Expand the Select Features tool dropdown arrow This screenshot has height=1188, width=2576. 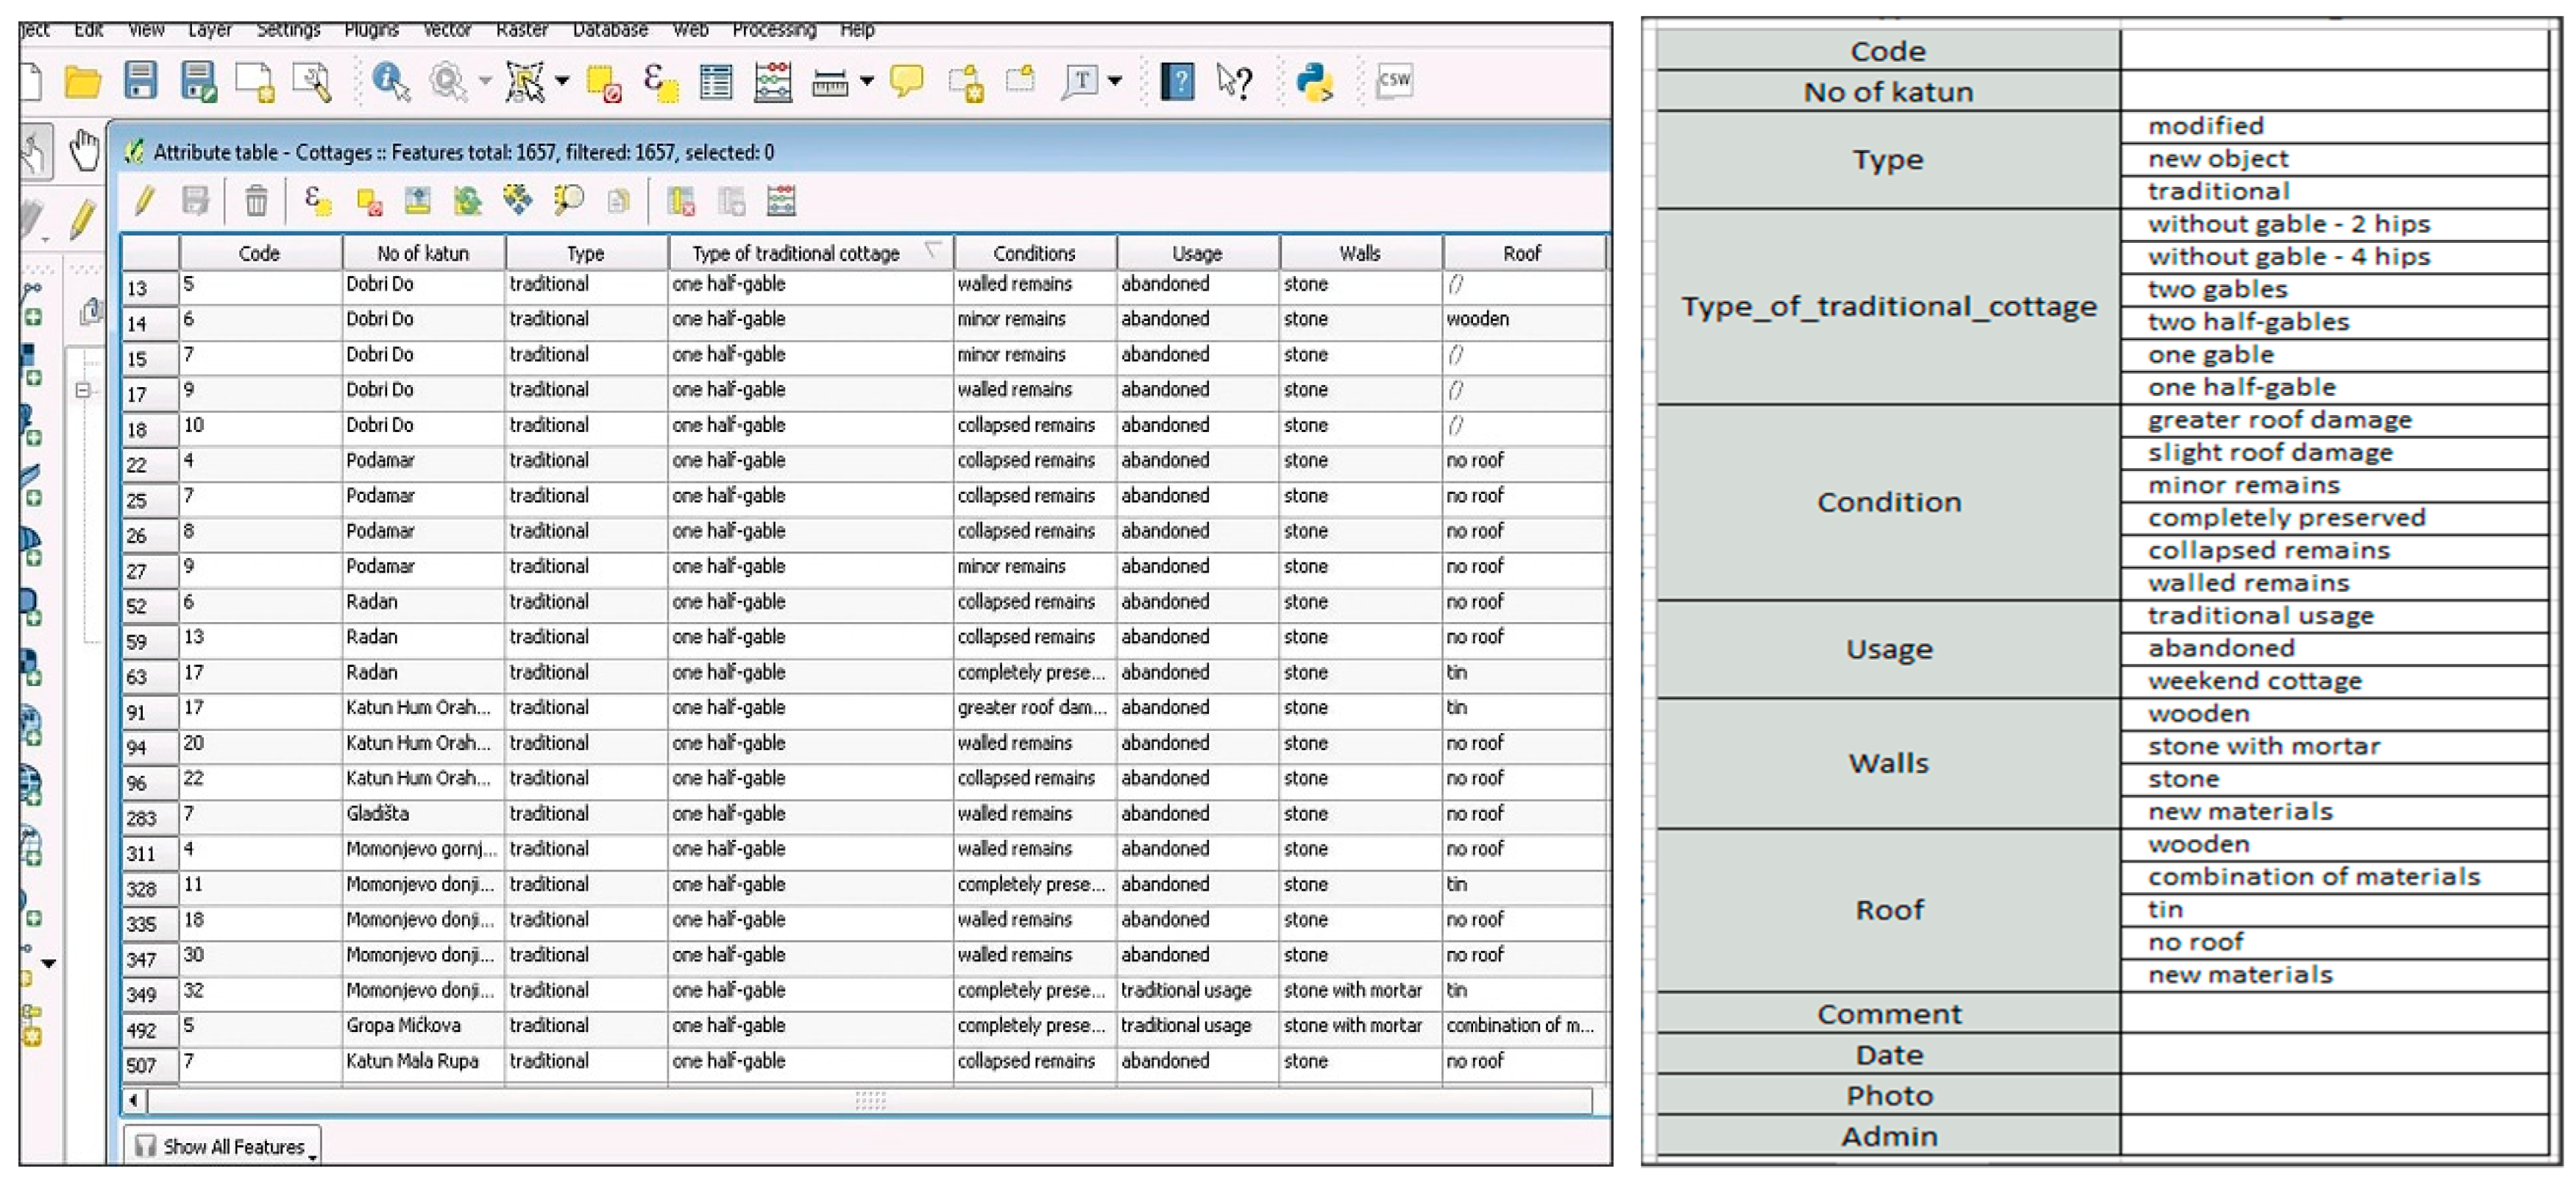[562, 81]
